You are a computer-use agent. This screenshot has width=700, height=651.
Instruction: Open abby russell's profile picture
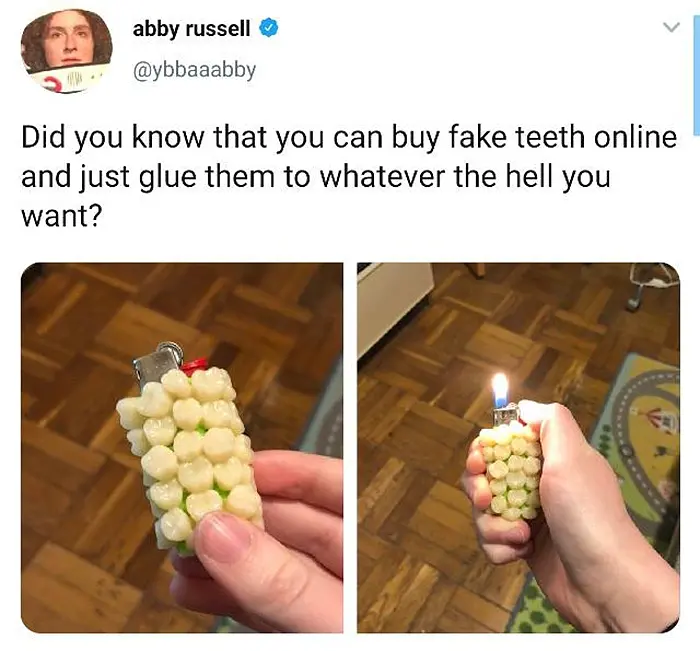click(67, 50)
